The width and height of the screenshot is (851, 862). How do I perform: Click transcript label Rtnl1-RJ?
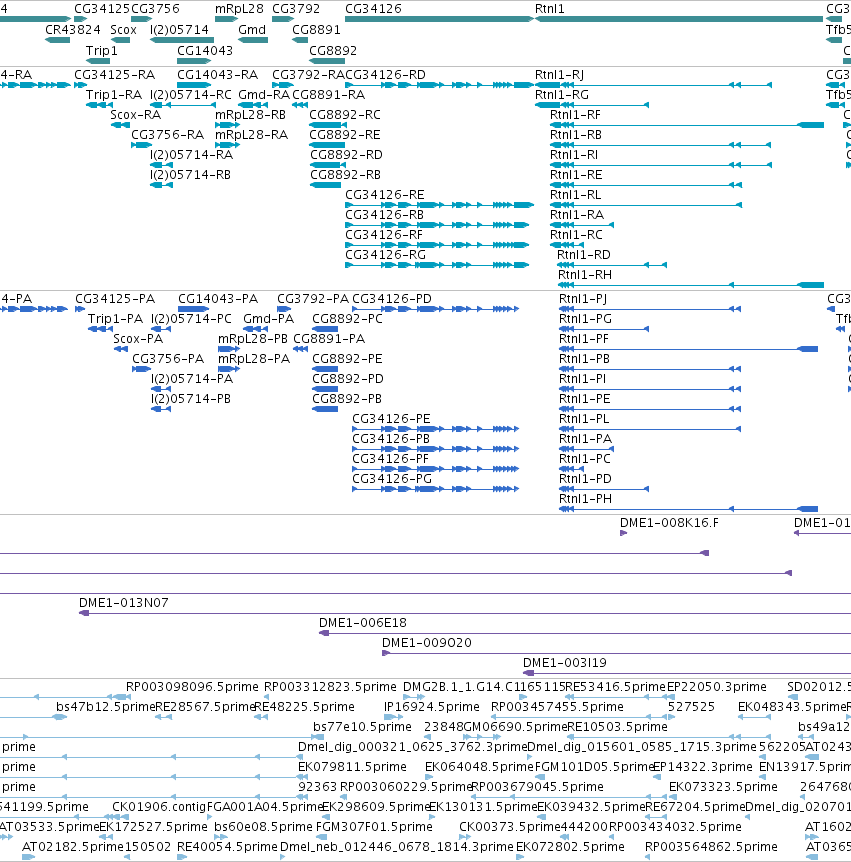click(x=559, y=75)
